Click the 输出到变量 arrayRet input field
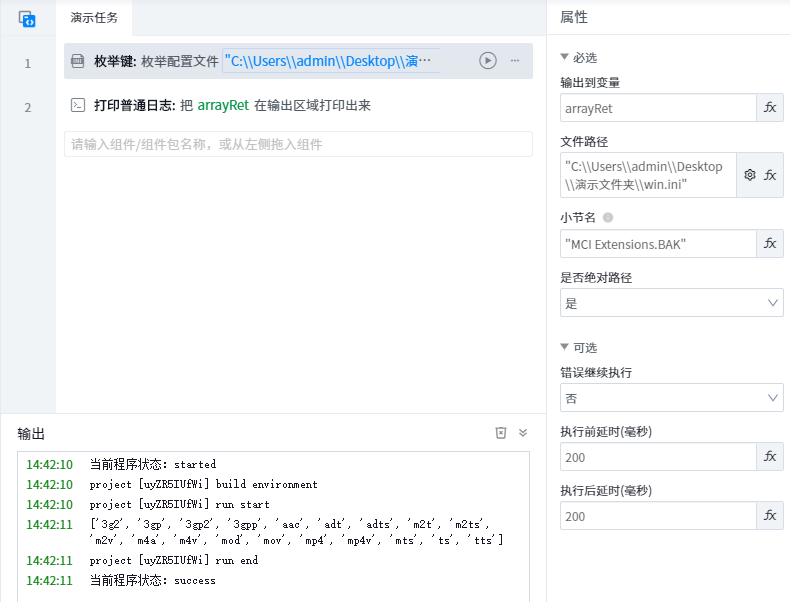Image resolution: width=790 pixels, height=602 pixels. (657, 108)
